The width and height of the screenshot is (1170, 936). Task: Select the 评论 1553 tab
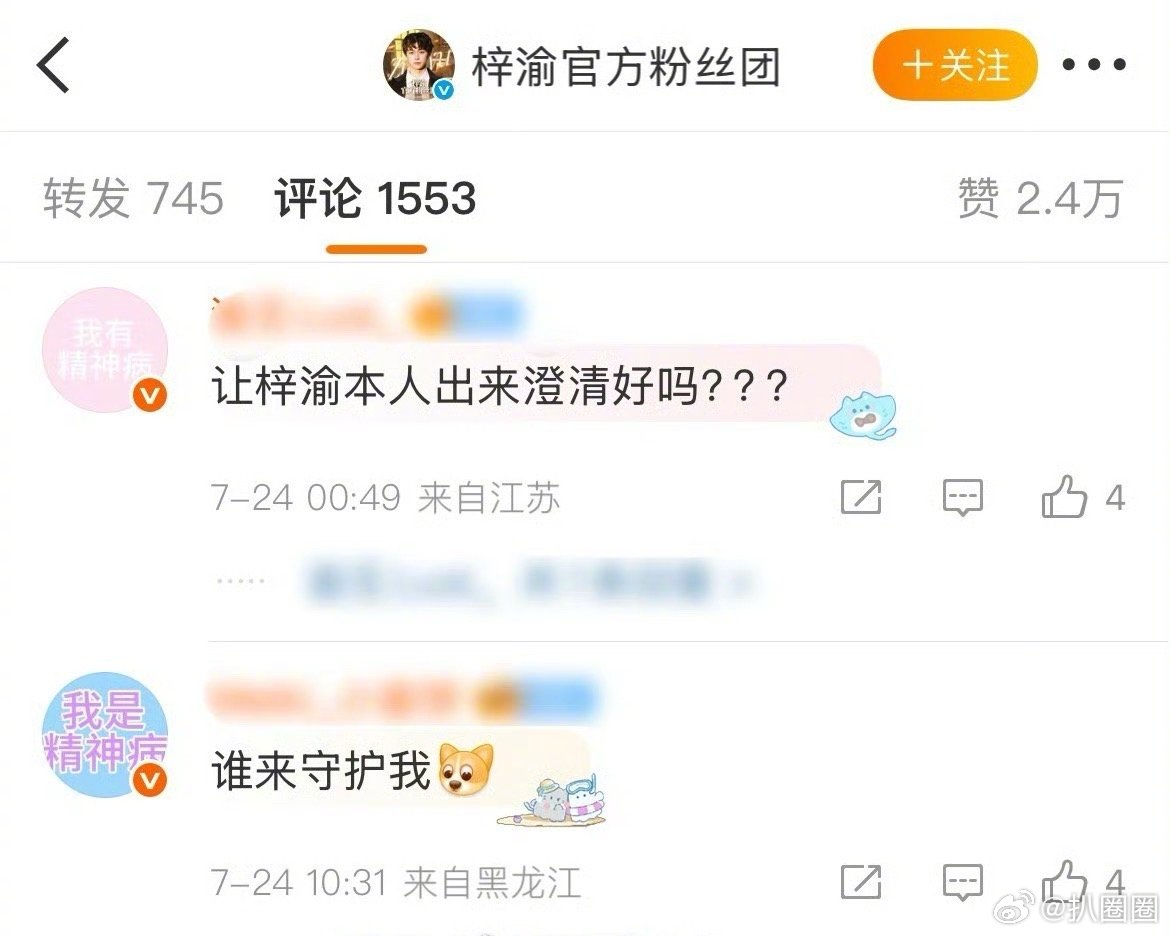[375, 199]
